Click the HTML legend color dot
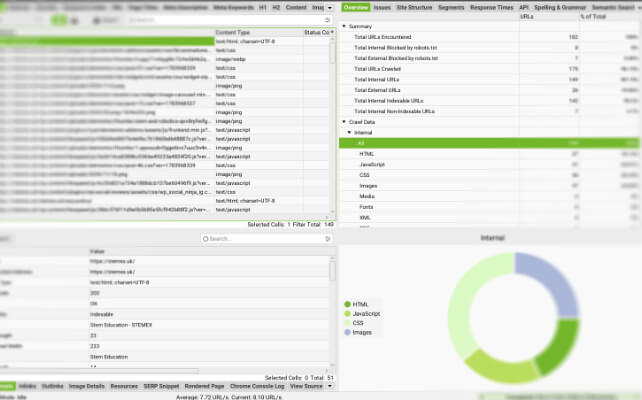642x400 pixels. click(x=348, y=304)
